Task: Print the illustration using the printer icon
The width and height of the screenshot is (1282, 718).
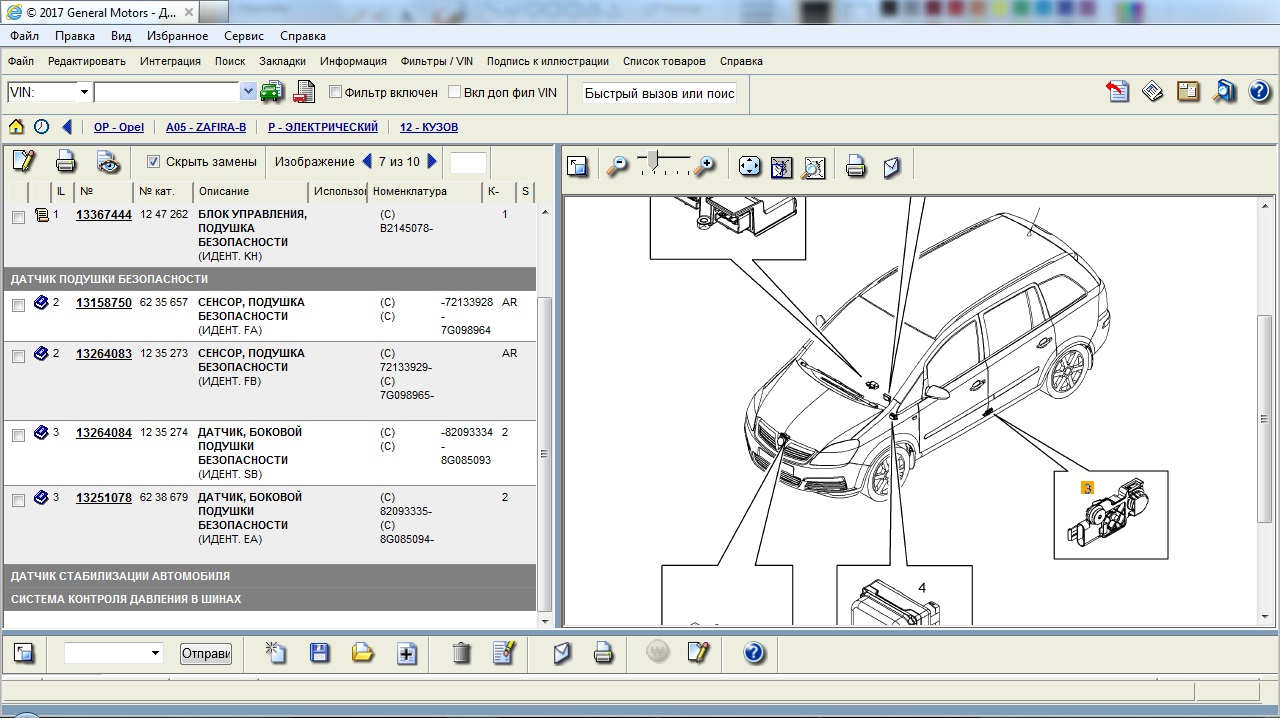Action: click(855, 167)
